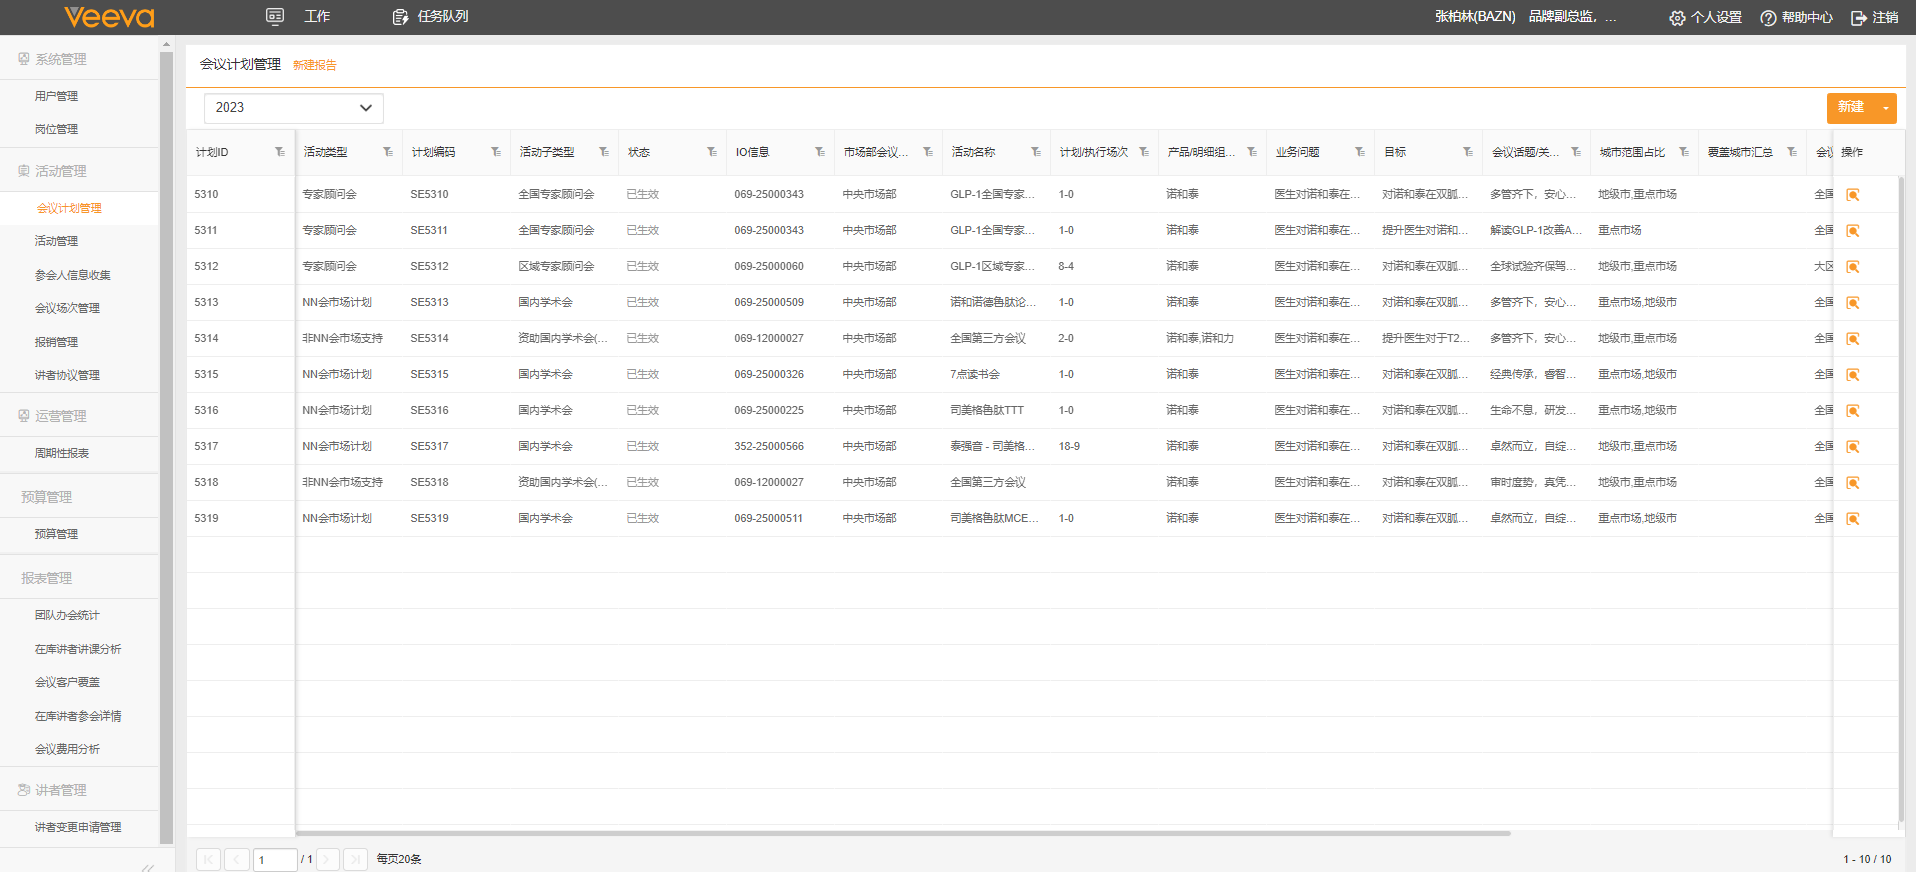Go to last page of results

(355, 859)
